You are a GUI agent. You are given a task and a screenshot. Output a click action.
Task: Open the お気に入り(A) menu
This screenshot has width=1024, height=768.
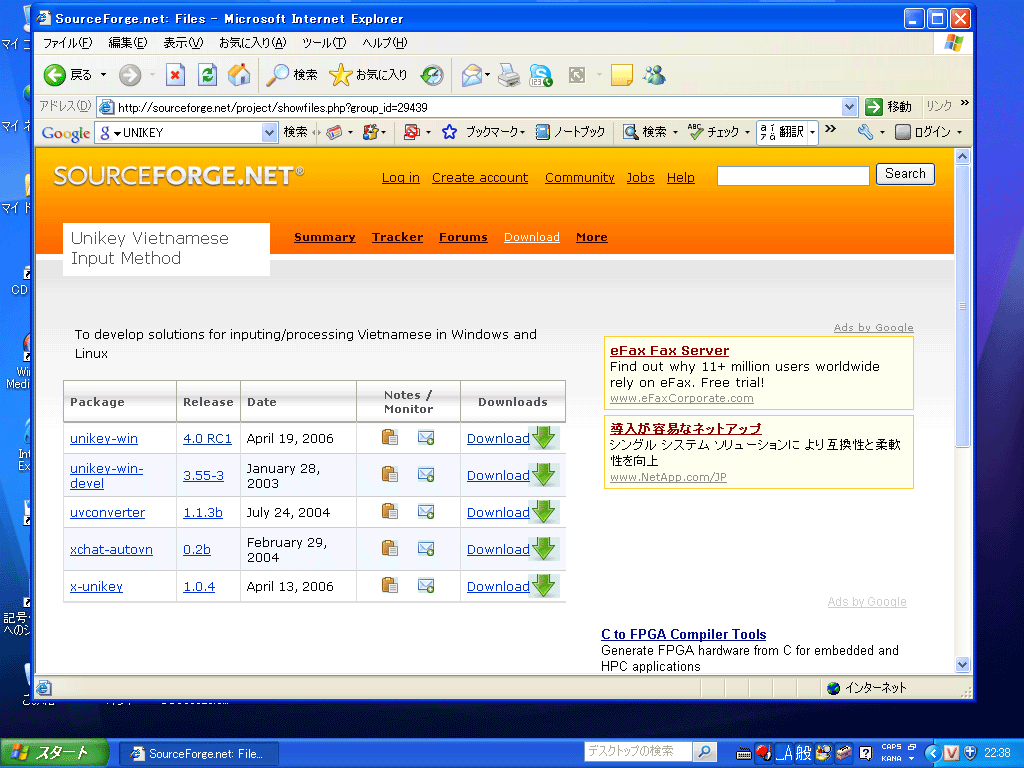click(x=253, y=43)
